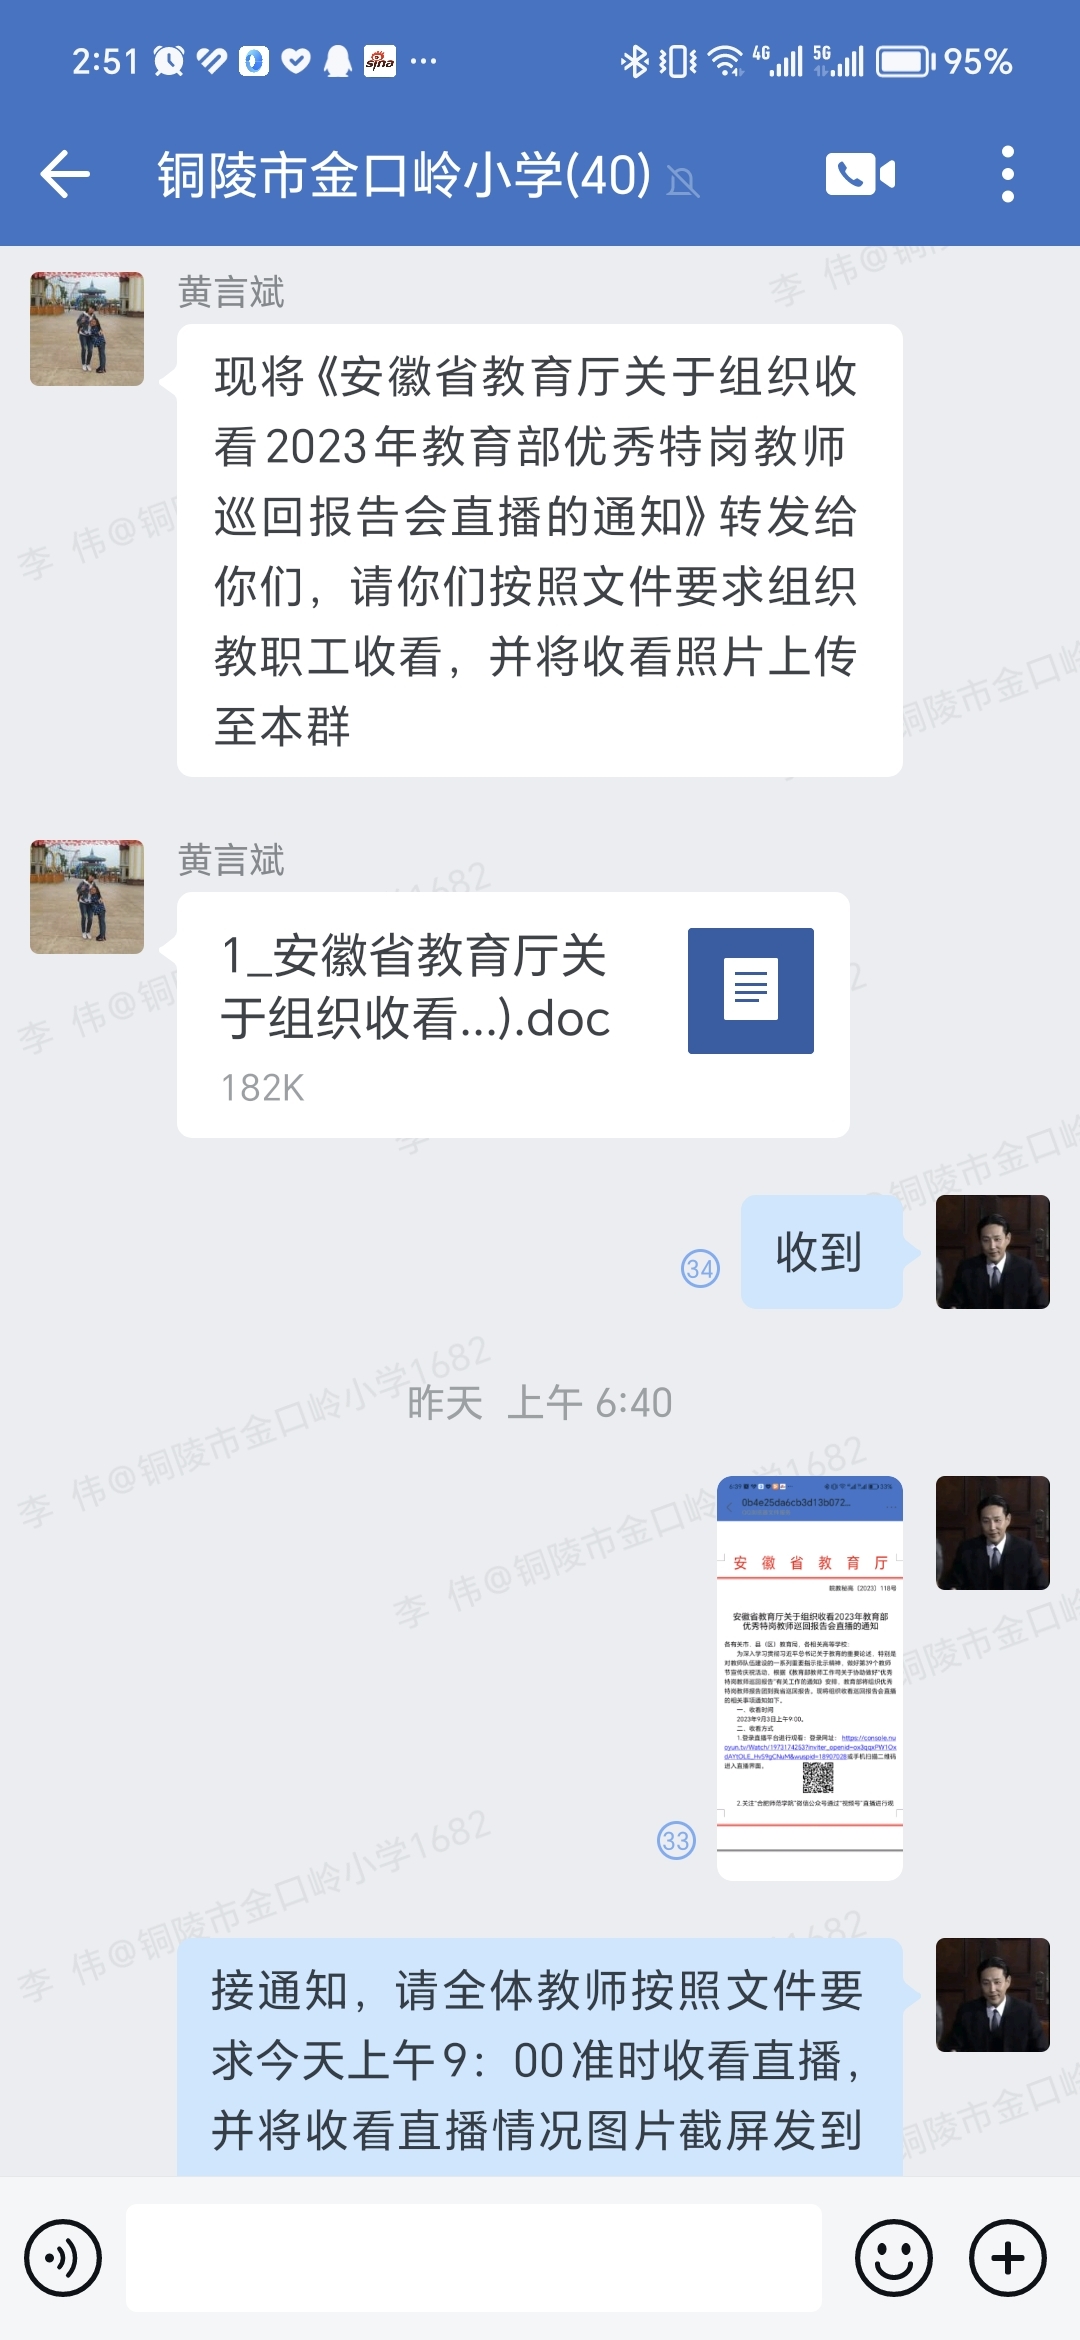Open group title 铜陵市金口岭小学(40)
This screenshot has width=1080, height=2340.
404,175
